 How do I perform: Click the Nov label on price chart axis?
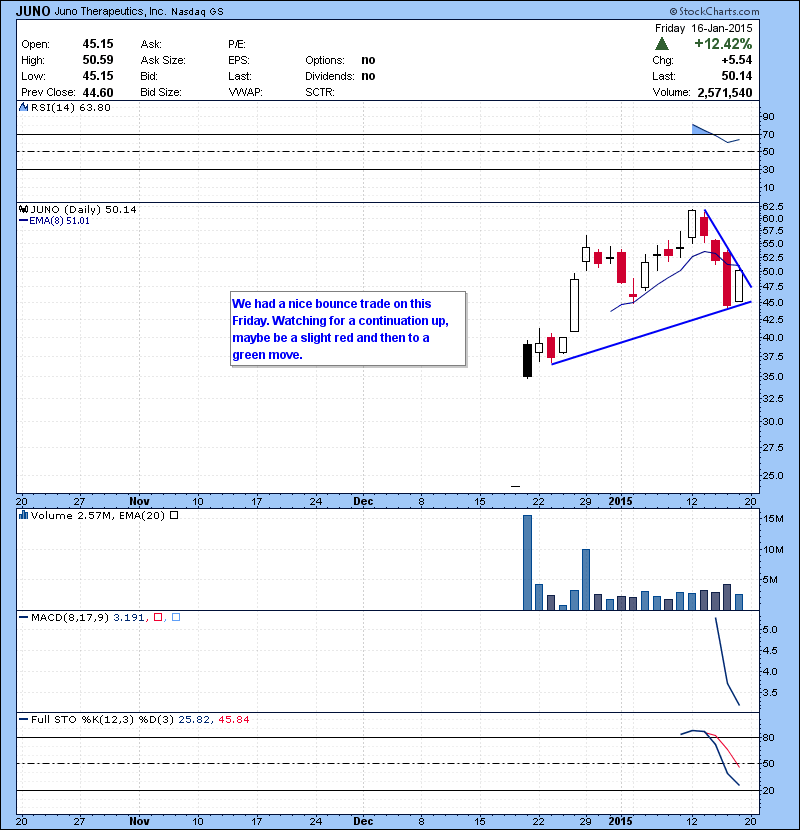(139, 501)
